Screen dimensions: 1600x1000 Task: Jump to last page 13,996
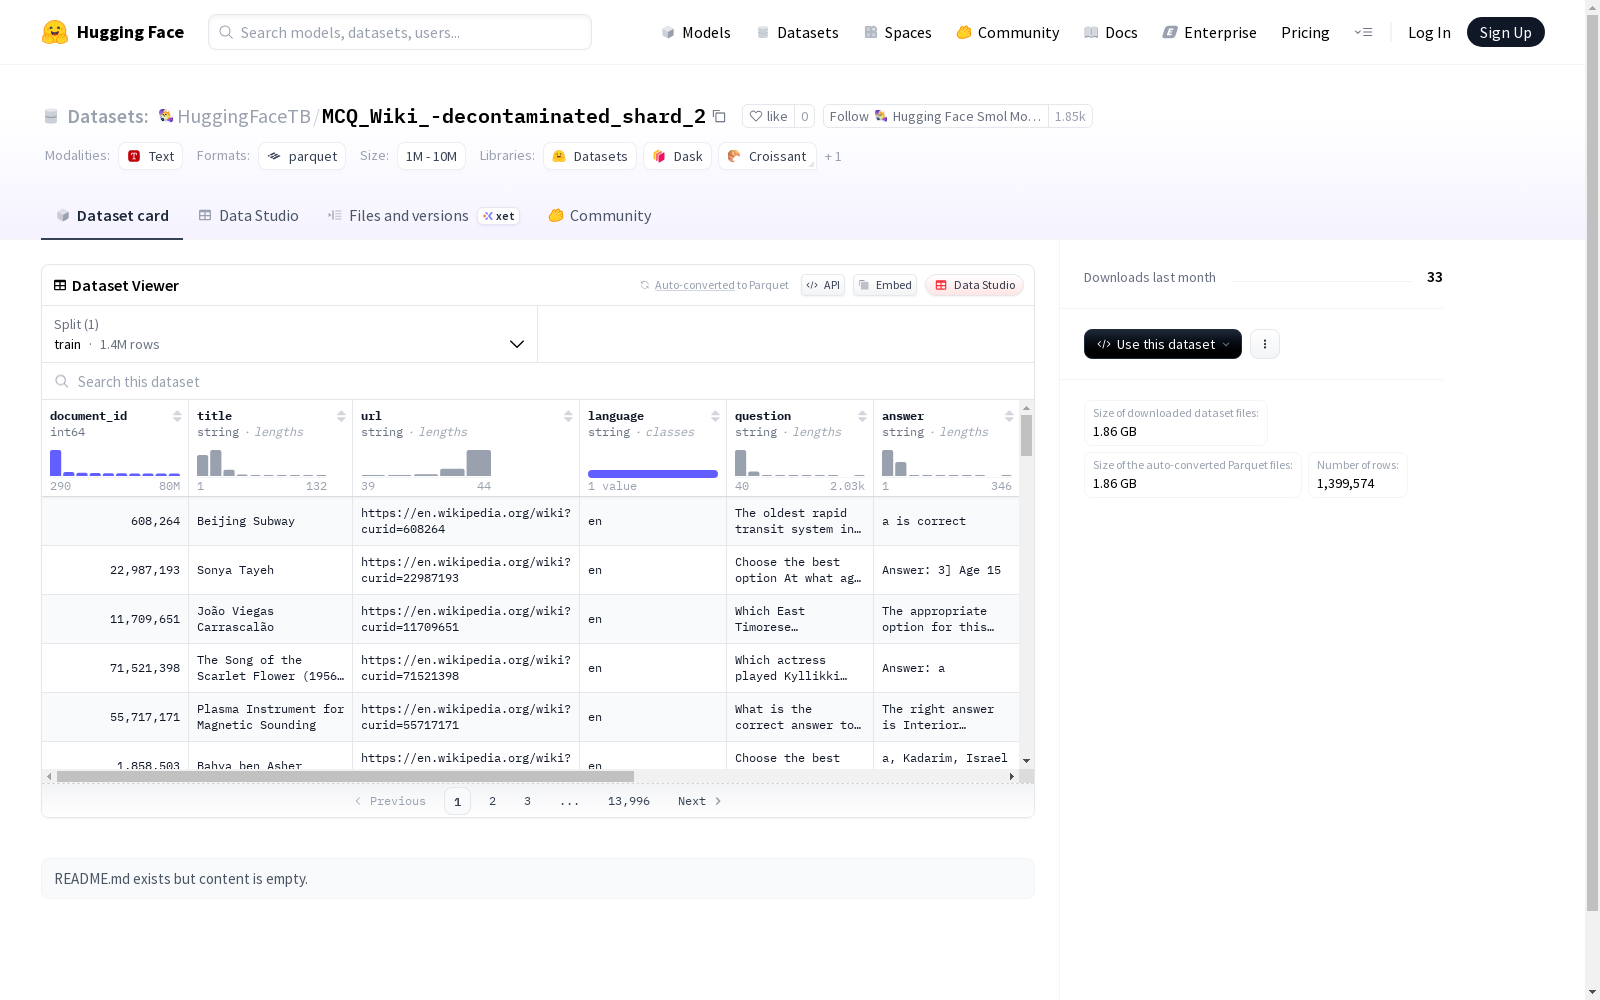pos(629,801)
